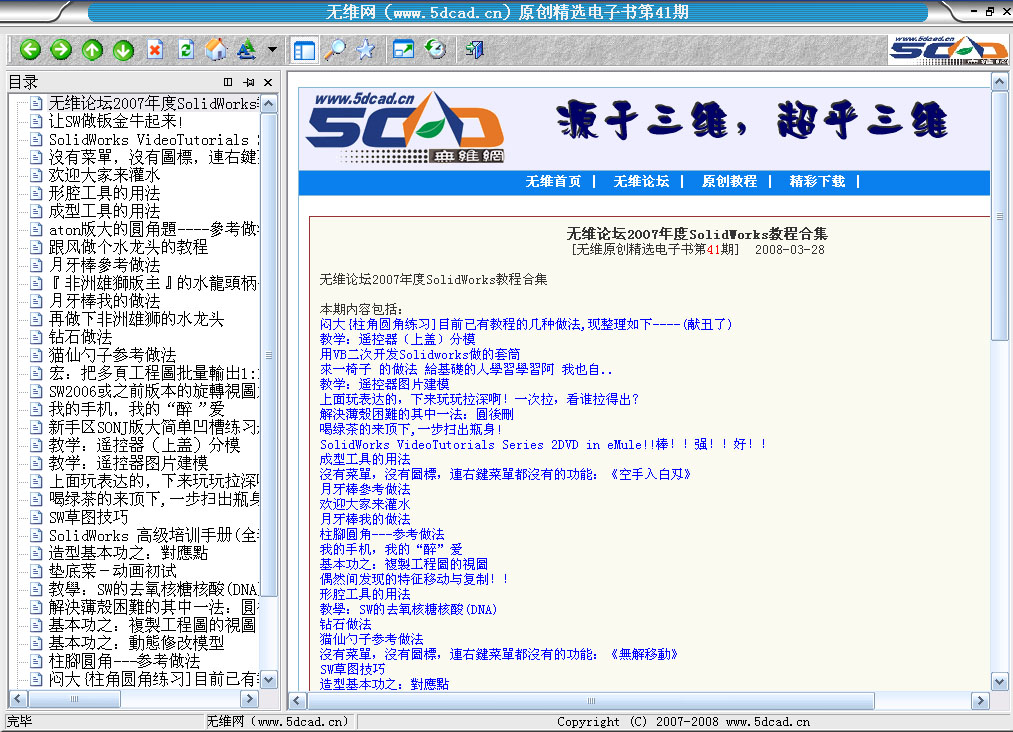Click the 5dcad.cn banner logo
The image size is (1013, 732).
[404, 127]
